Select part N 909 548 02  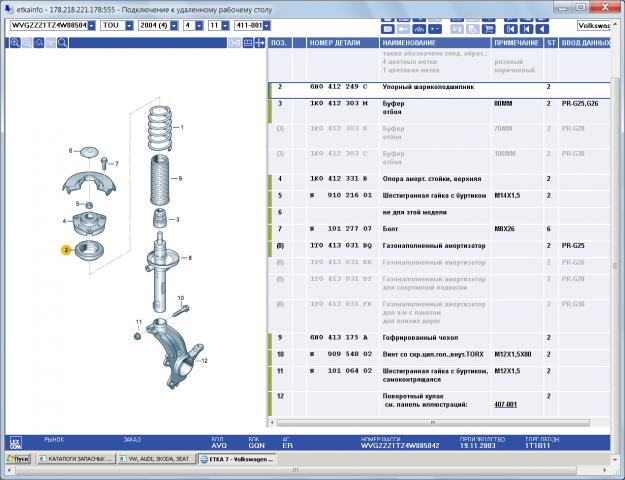(341, 354)
